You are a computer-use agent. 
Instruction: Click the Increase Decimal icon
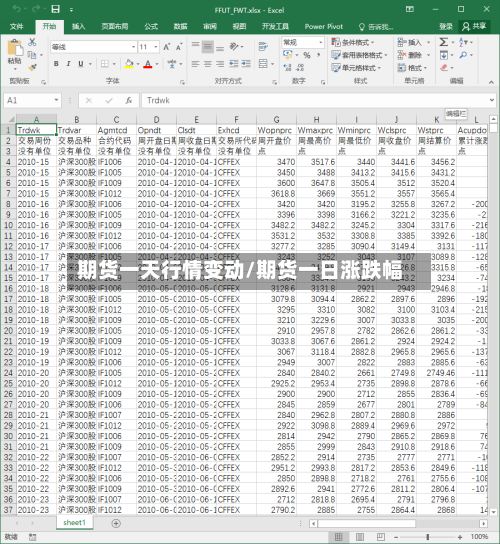(x=287, y=67)
